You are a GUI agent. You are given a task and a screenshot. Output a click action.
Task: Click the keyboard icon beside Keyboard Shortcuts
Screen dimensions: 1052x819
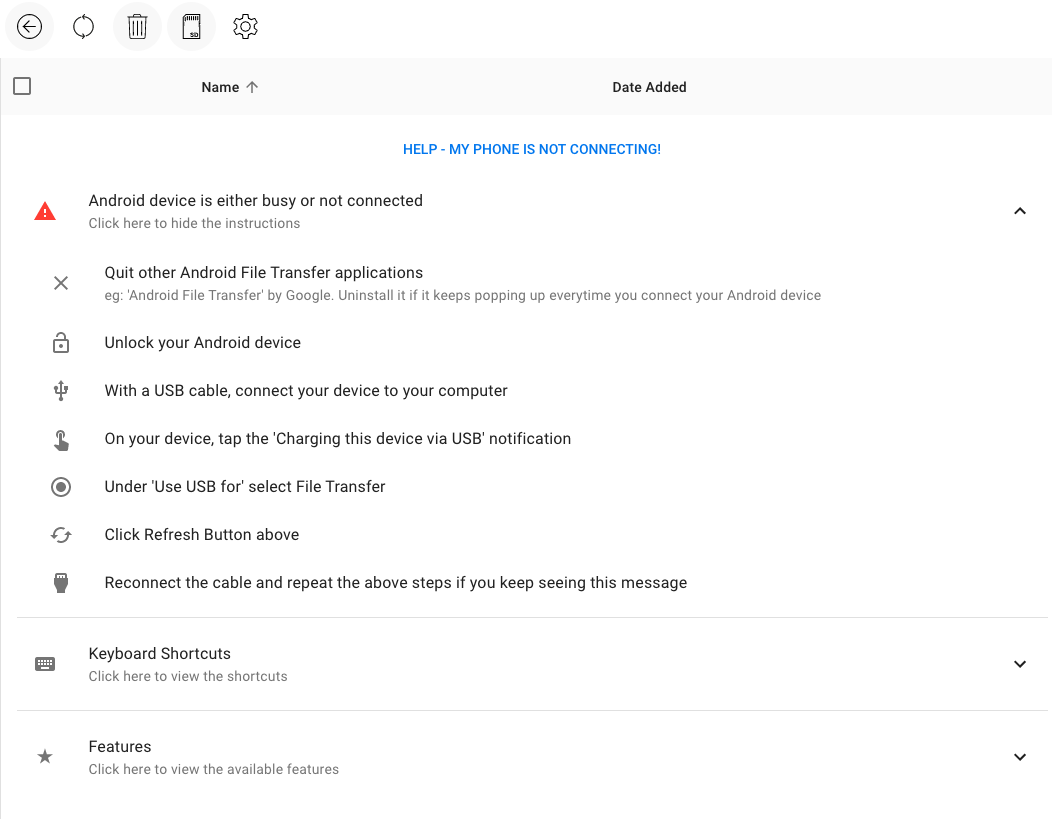point(45,664)
